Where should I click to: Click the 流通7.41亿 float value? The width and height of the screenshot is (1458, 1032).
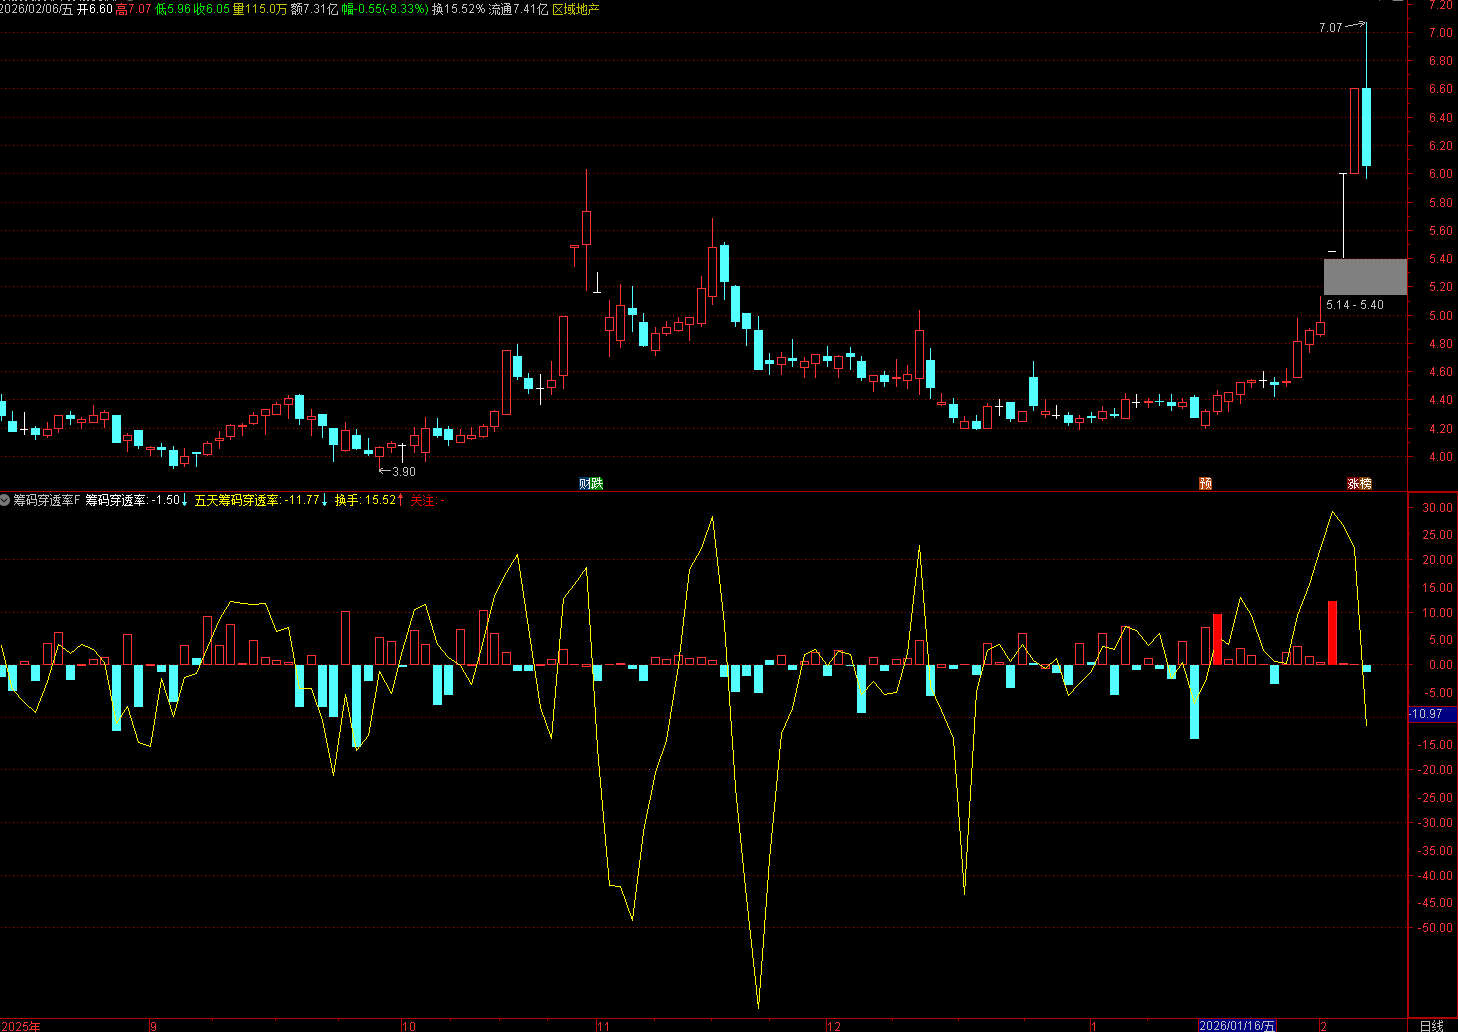tap(518, 9)
